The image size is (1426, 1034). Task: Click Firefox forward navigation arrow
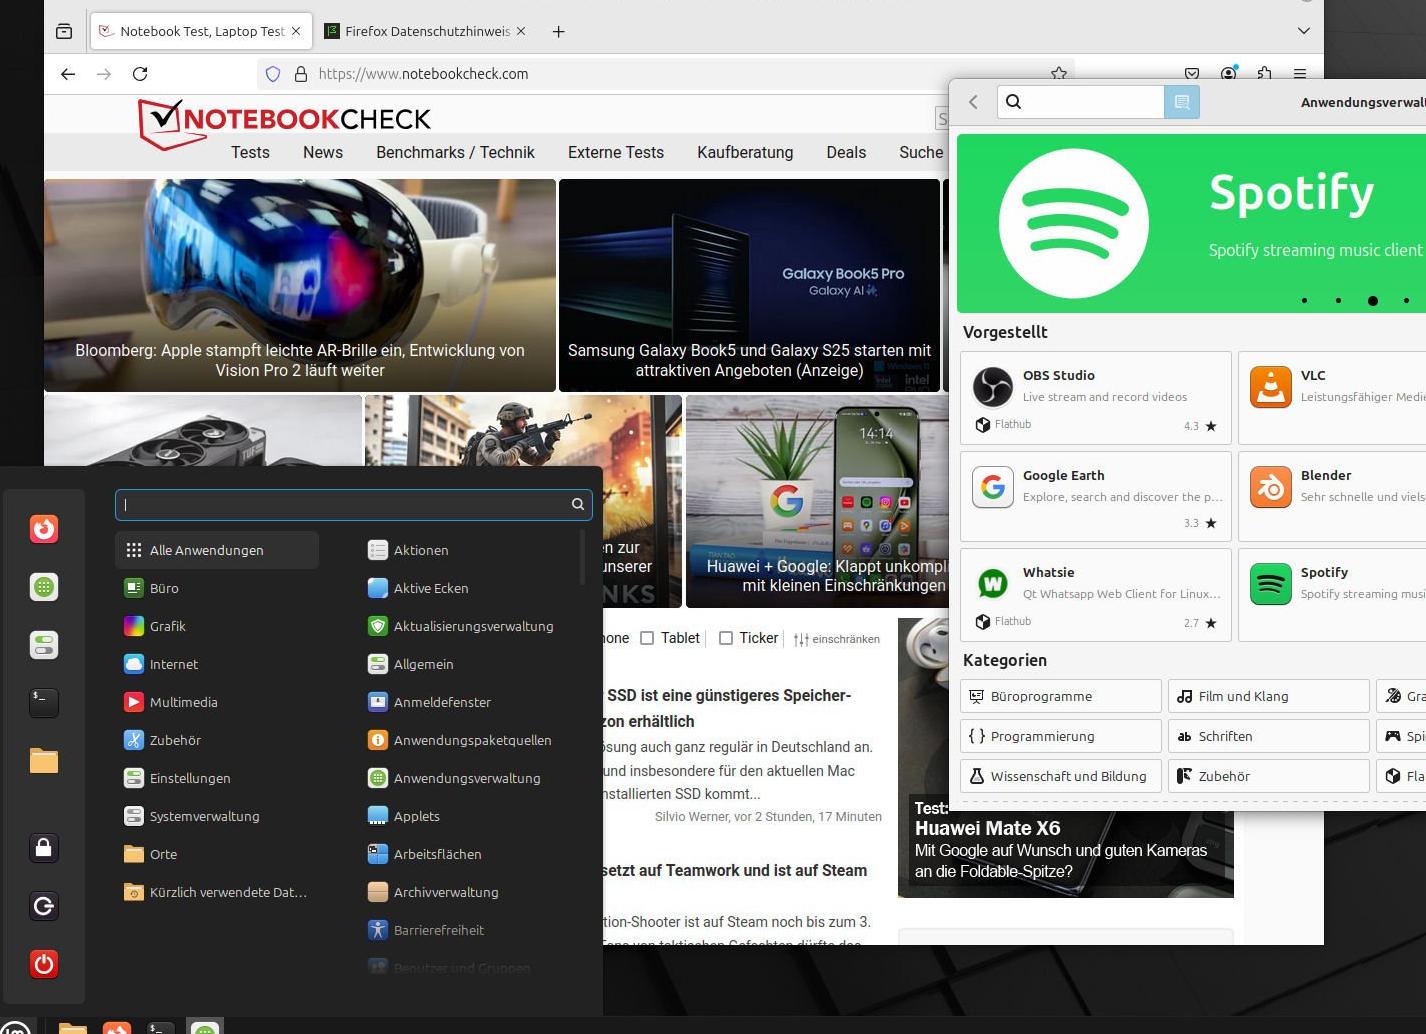click(104, 74)
